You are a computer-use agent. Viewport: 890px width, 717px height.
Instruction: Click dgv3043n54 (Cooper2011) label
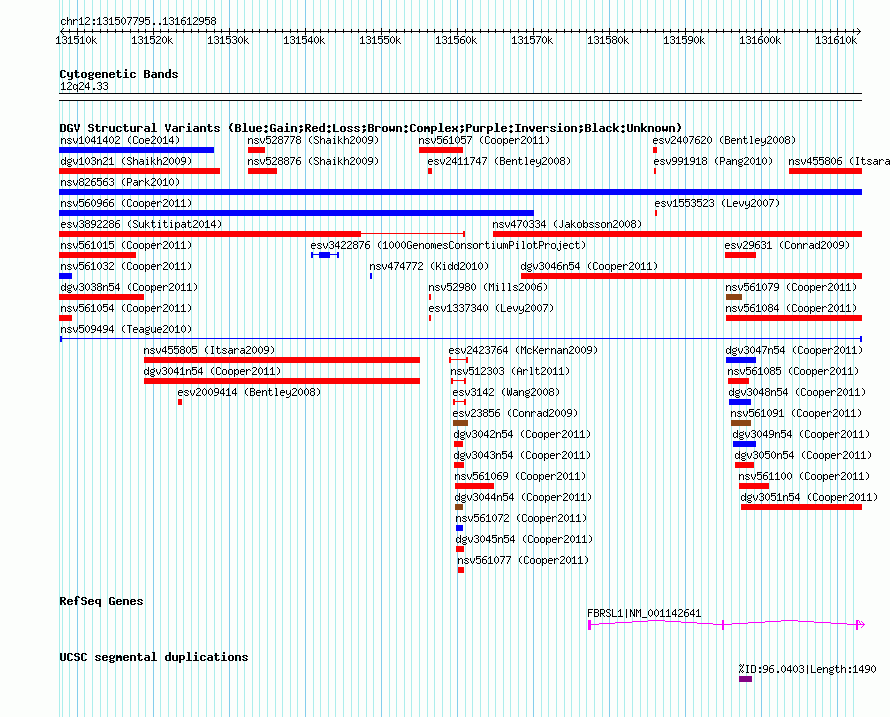[x=522, y=455]
